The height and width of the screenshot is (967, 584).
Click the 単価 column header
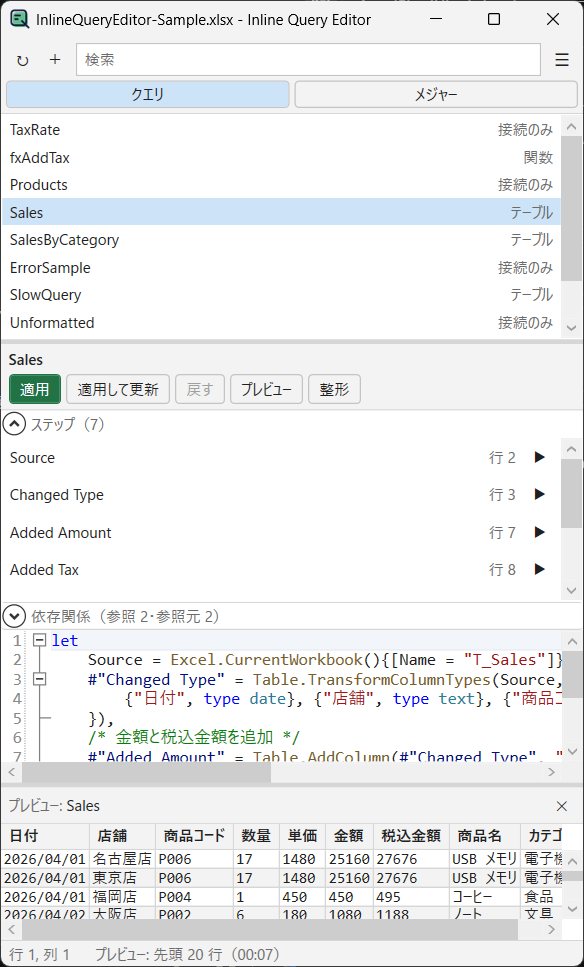(x=302, y=836)
